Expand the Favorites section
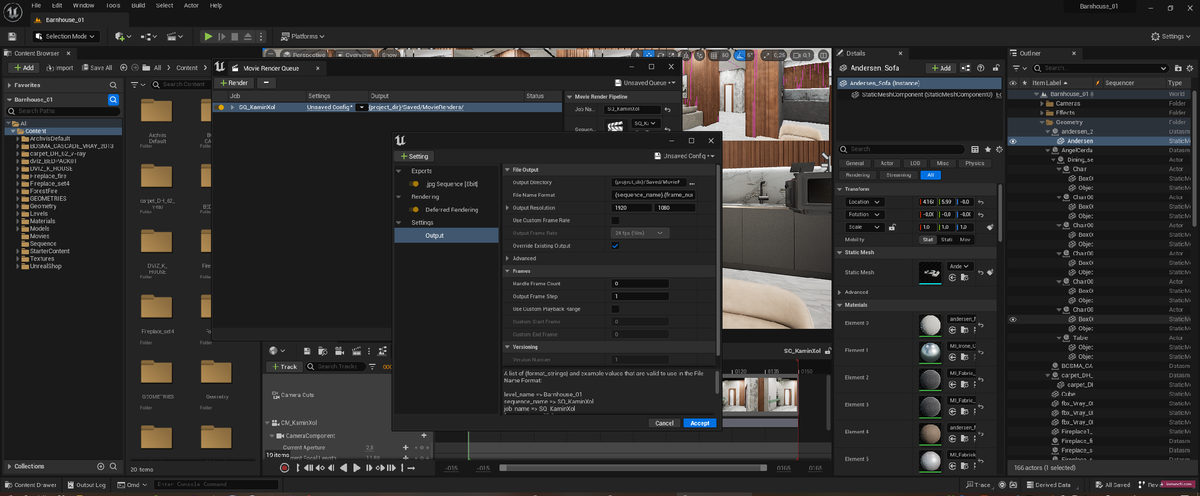The image size is (1200, 496). pyautogui.click(x=10, y=86)
